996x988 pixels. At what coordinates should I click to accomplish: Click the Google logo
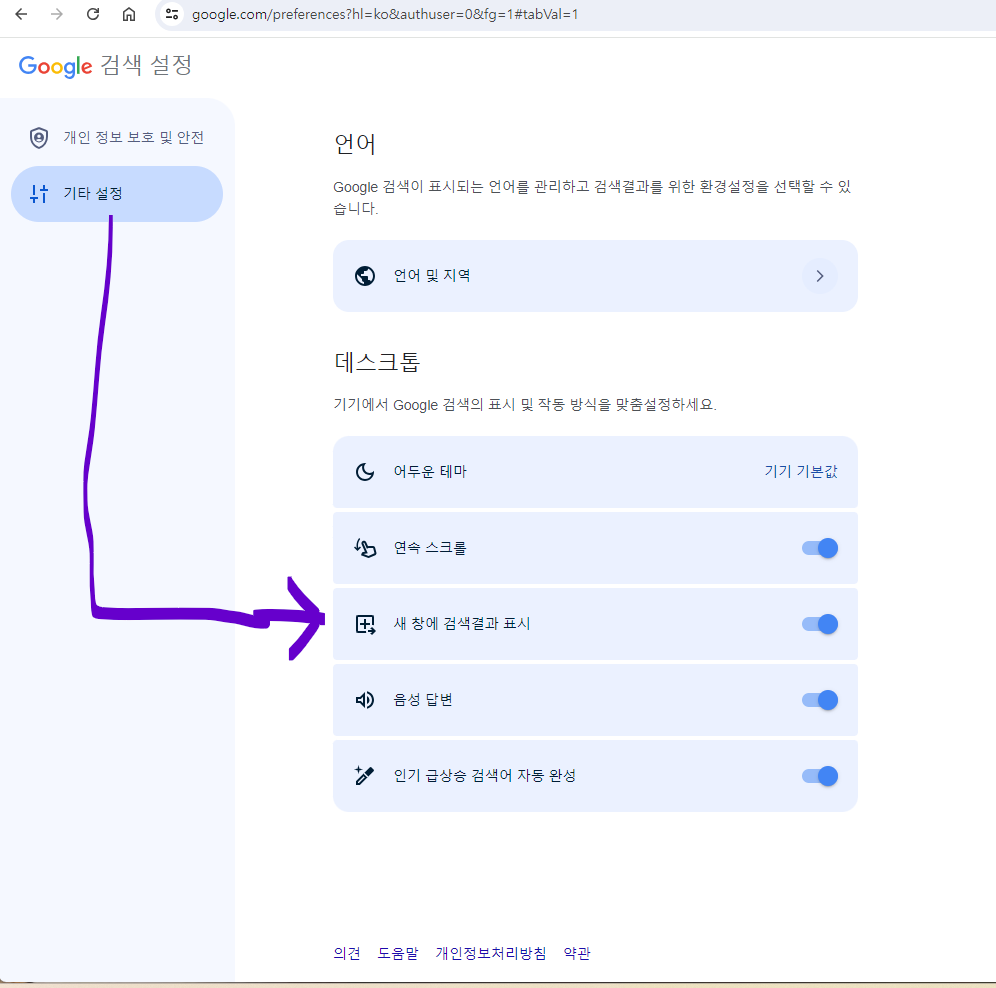point(55,66)
